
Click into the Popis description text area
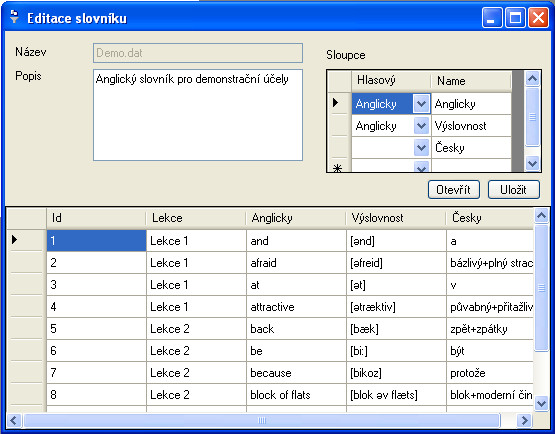pyautogui.click(x=198, y=115)
